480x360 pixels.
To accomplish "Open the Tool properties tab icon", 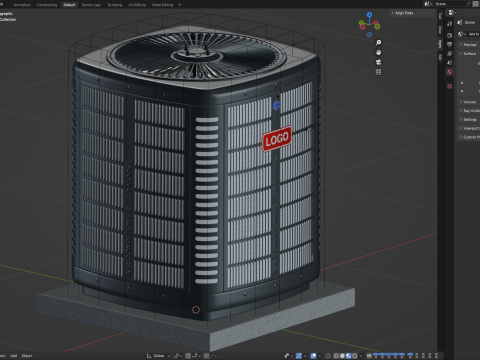I will click(450, 23).
